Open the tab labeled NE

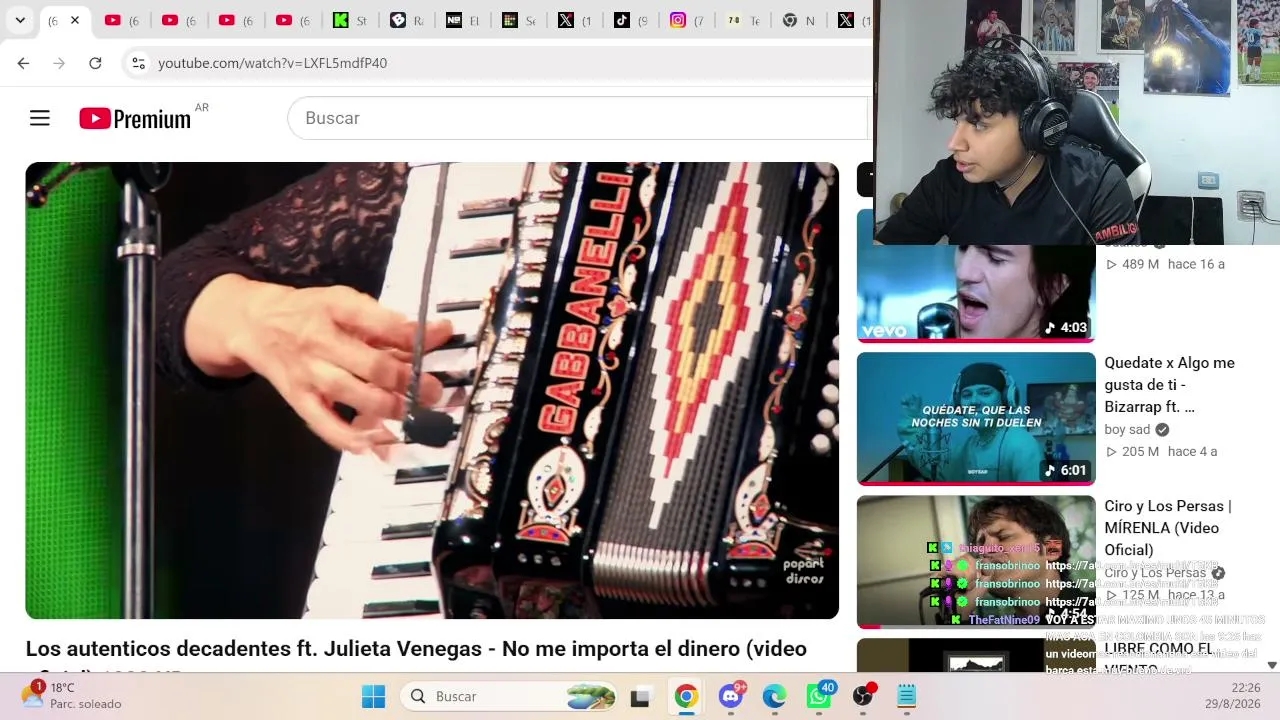pyautogui.click(x=463, y=20)
